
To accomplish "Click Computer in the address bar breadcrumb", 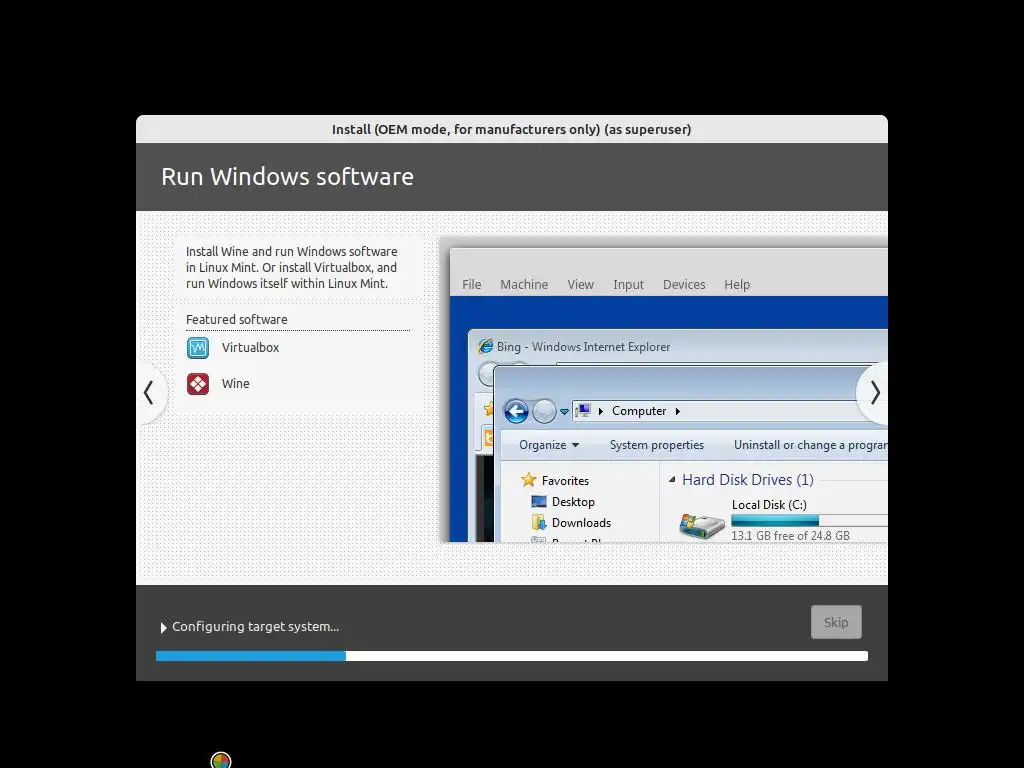I will pyautogui.click(x=639, y=411).
